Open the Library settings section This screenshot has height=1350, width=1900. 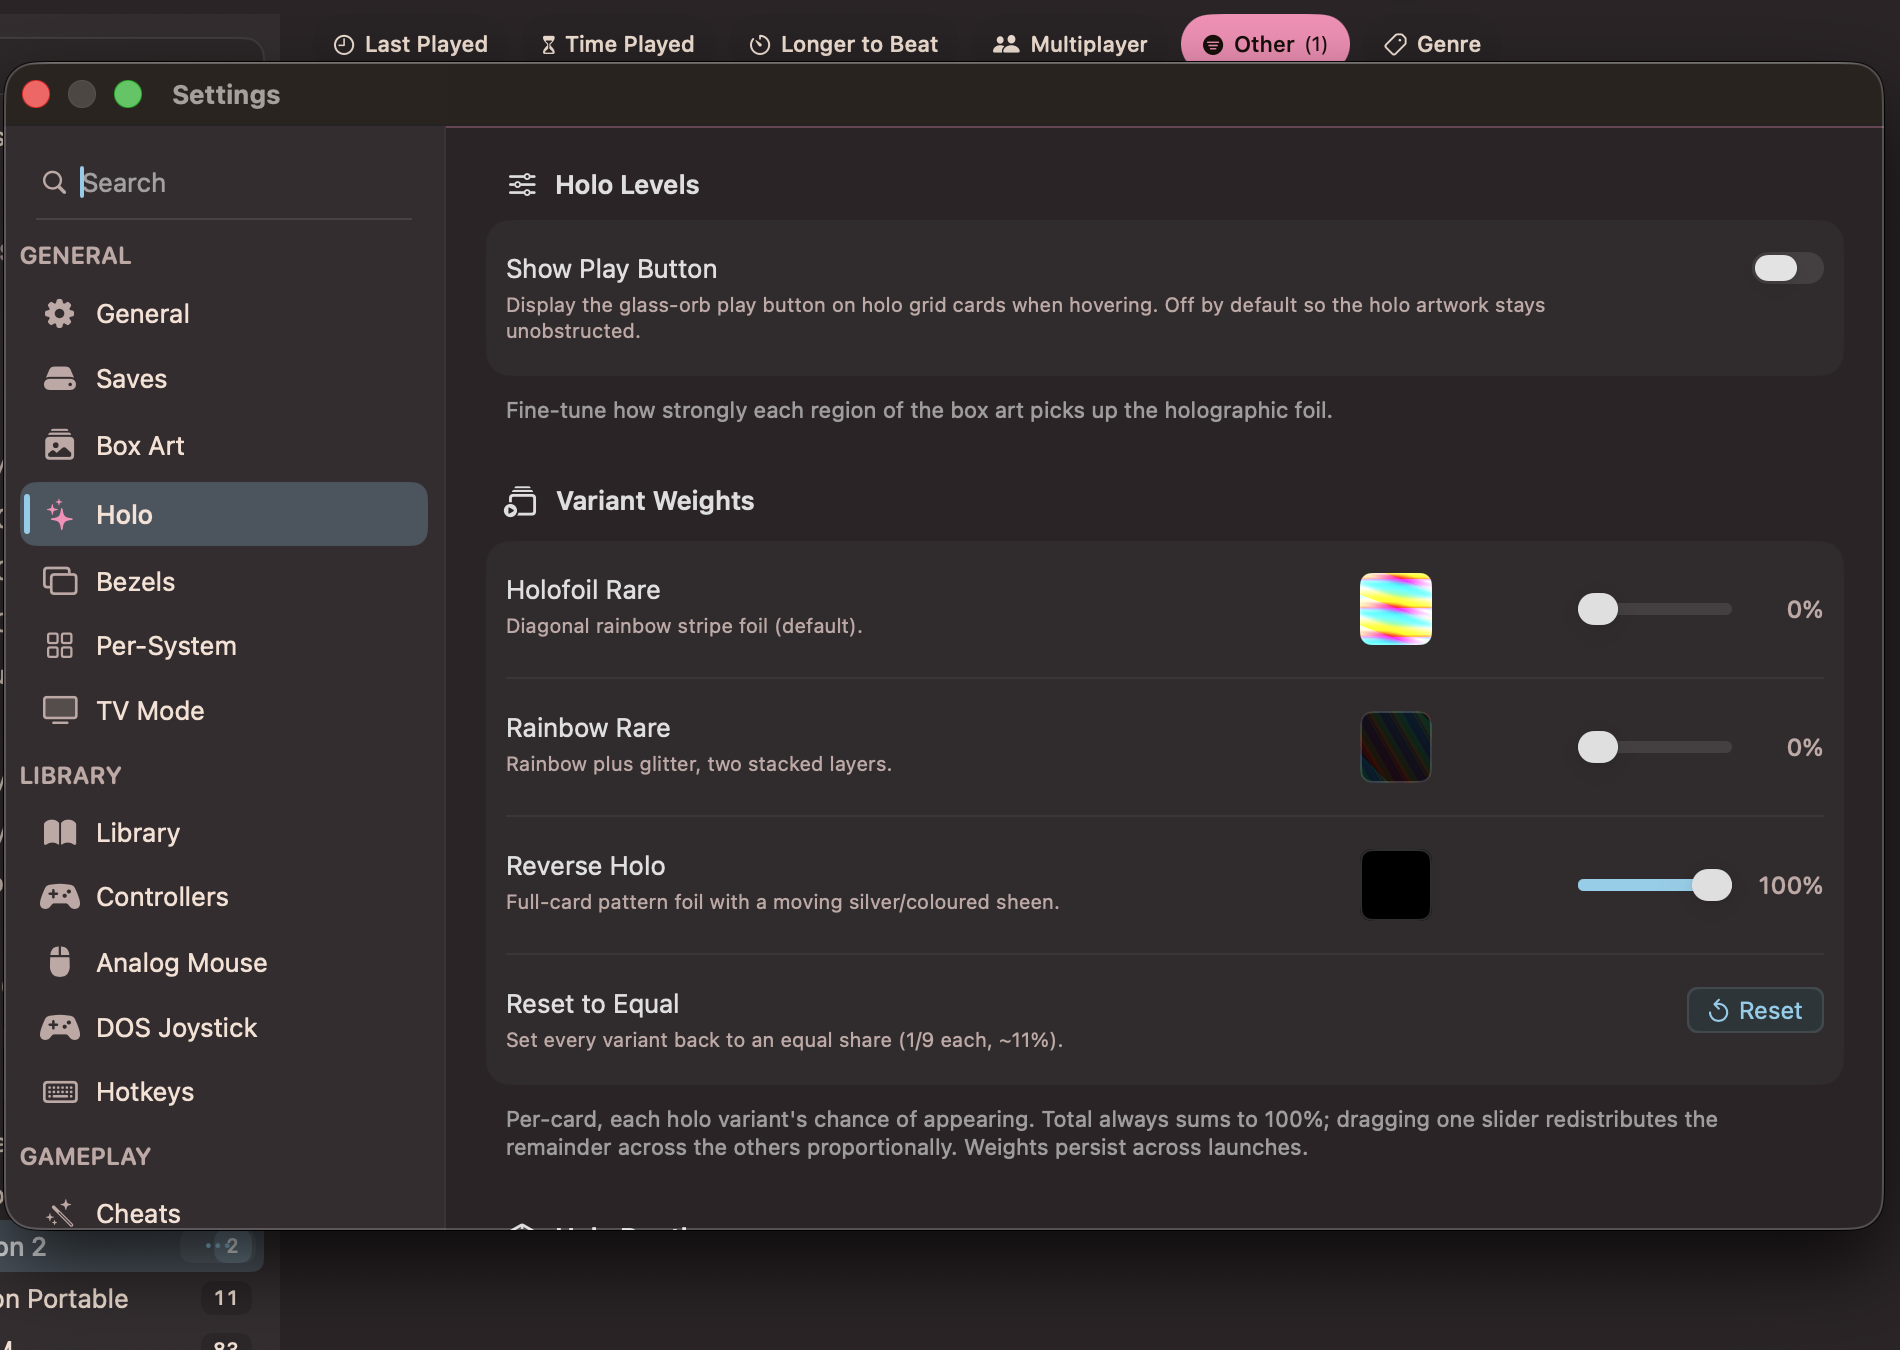[224, 833]
